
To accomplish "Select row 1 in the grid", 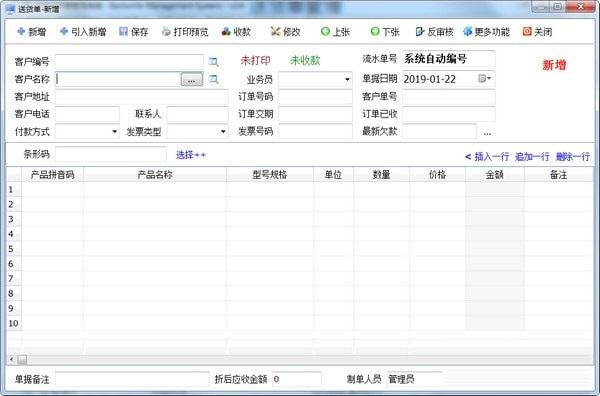I will [14, 189].
